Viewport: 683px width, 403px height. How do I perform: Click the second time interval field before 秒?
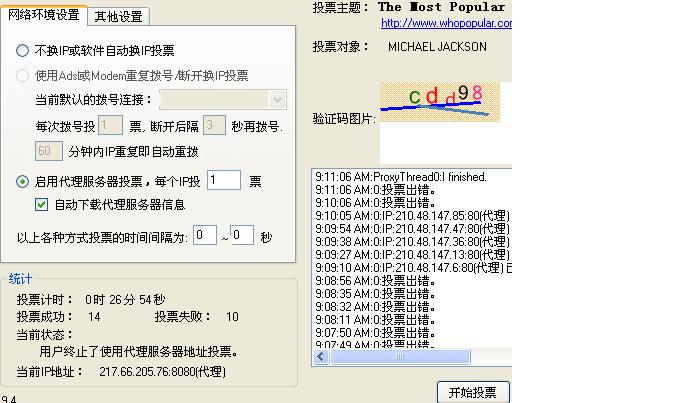tap(242, 236)
